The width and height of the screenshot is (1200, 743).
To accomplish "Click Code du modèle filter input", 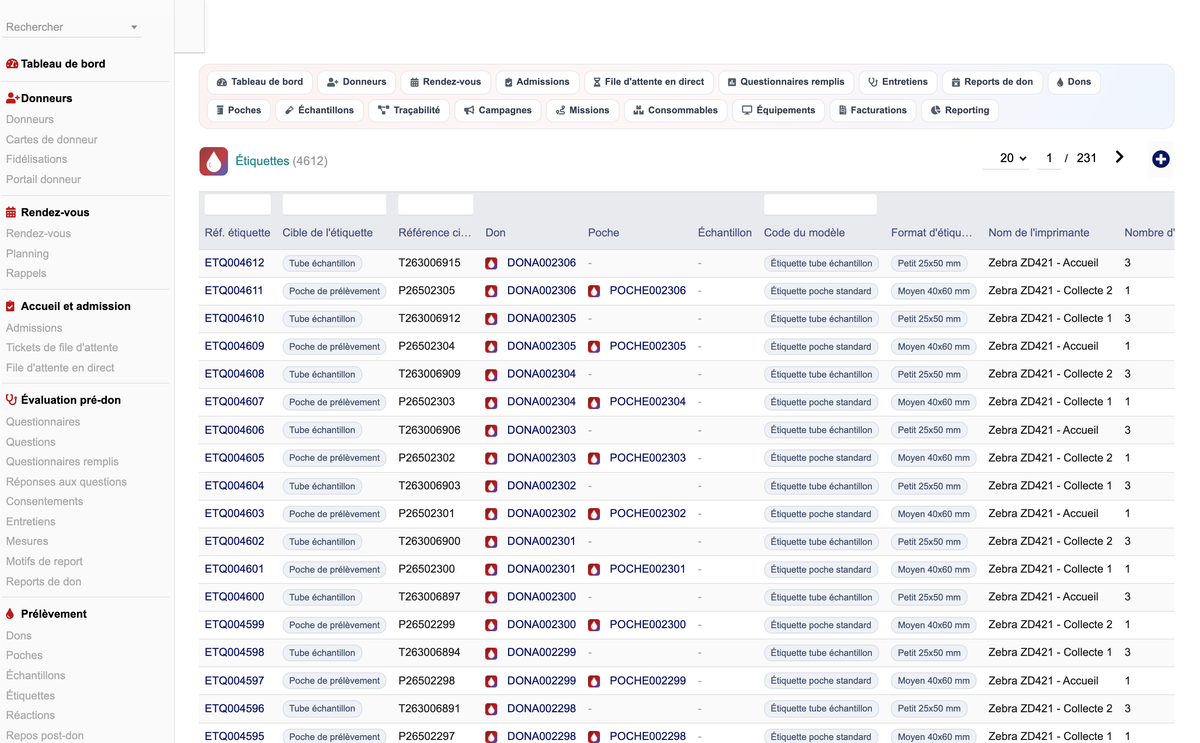I will click(820, 204).
